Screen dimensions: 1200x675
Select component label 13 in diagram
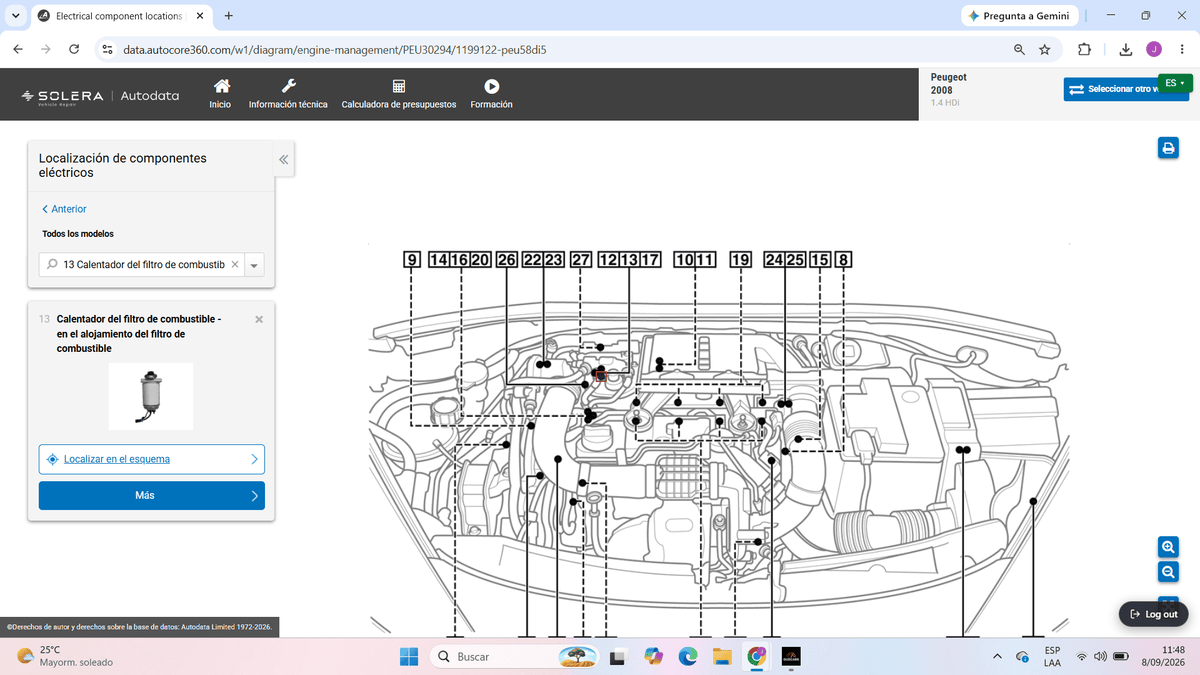[630, 260]
